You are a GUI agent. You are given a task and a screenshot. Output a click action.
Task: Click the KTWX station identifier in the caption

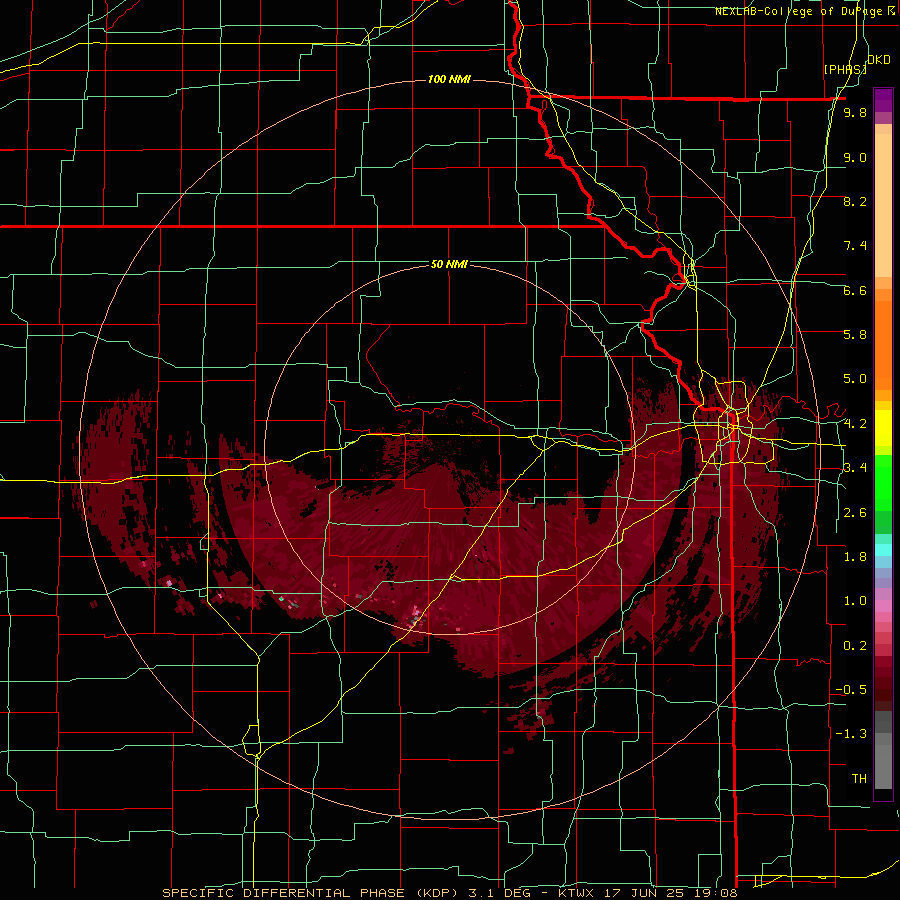[577, 893]
